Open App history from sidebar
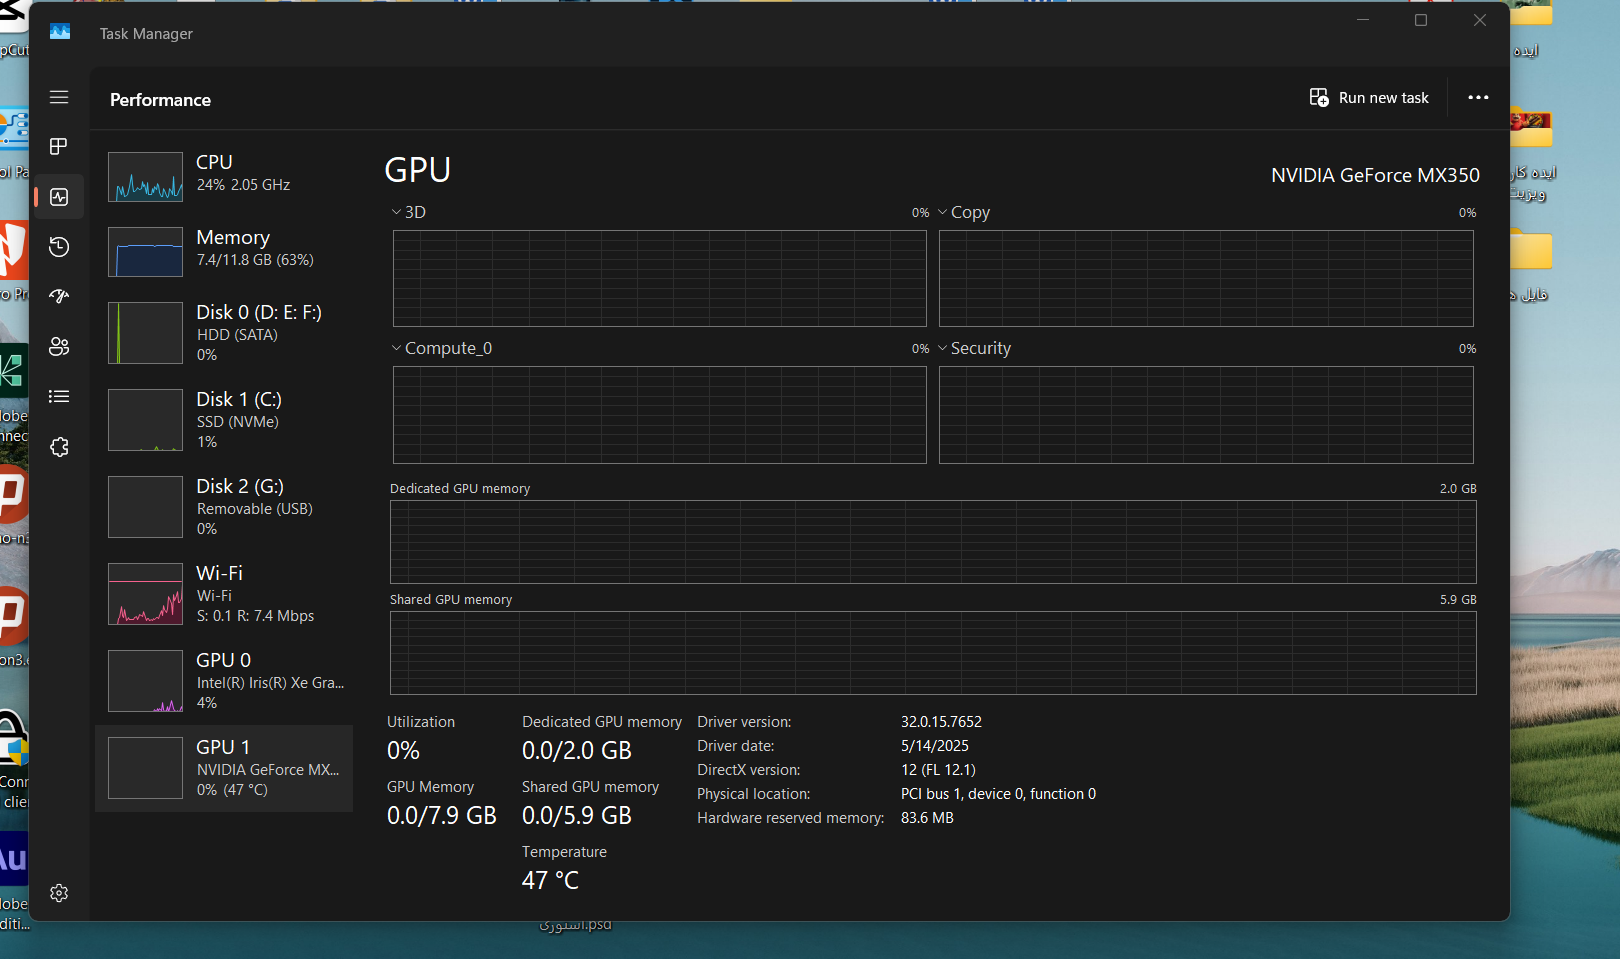Screen dimensions: 1620x959 59,247
